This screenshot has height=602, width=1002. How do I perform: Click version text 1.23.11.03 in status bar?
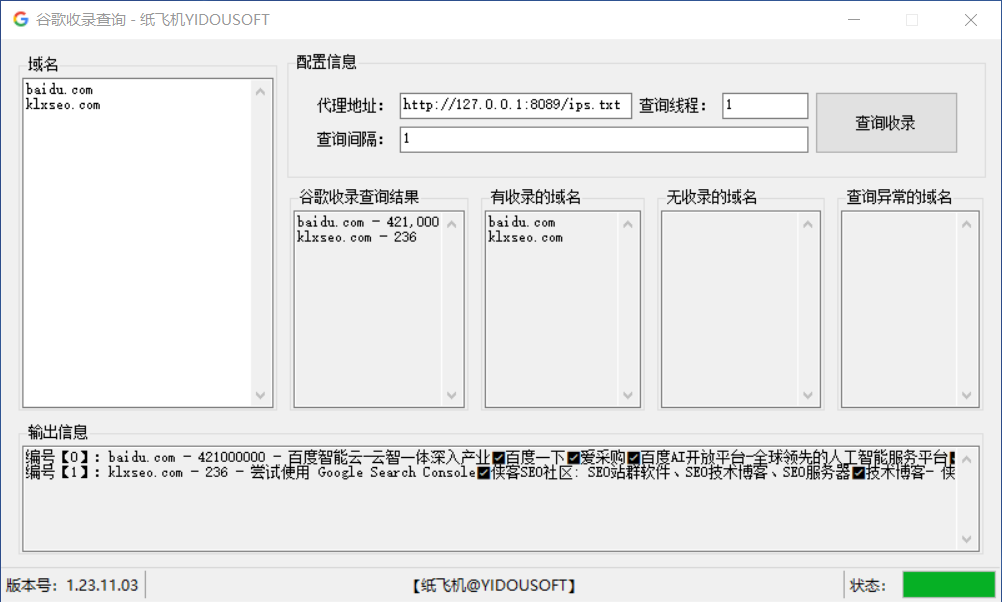point(102,585)
